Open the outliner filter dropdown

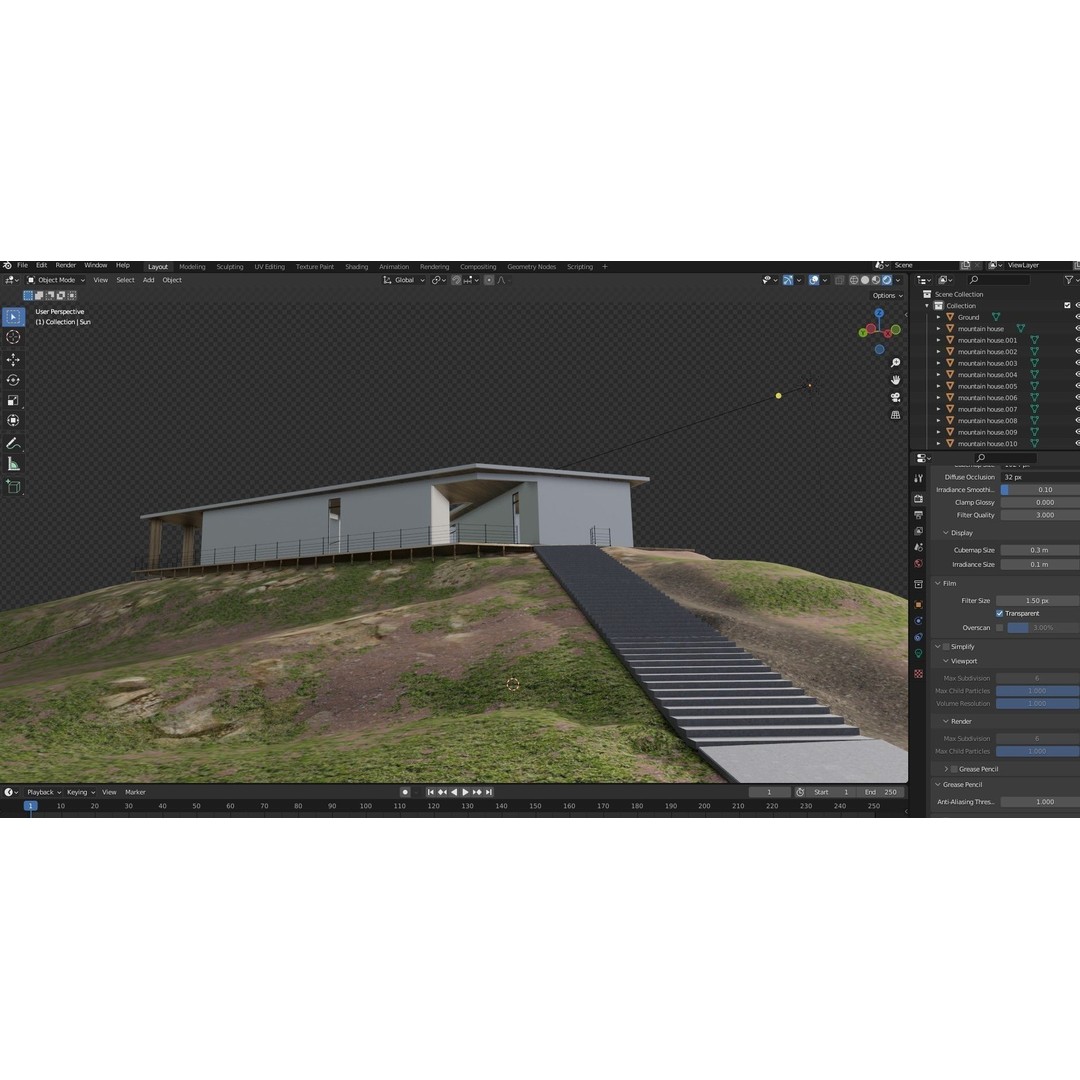pyautogui.click(x=1070, y=280)
